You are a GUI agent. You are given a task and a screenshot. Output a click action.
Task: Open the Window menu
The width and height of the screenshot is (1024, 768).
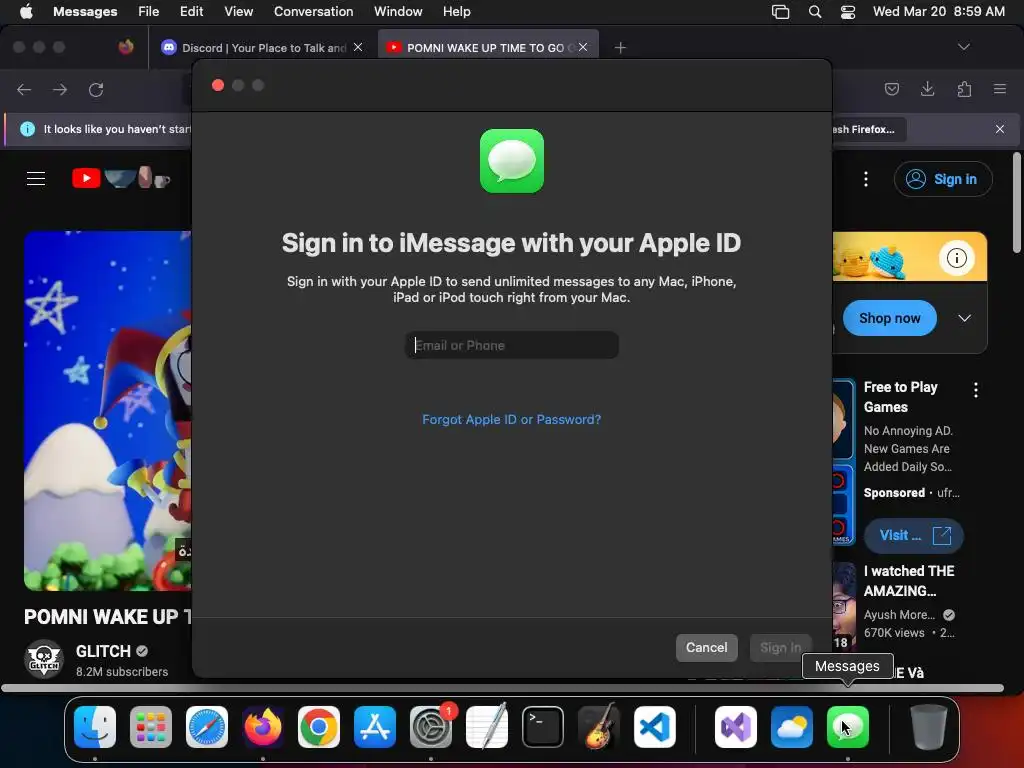tap(398, 11)
